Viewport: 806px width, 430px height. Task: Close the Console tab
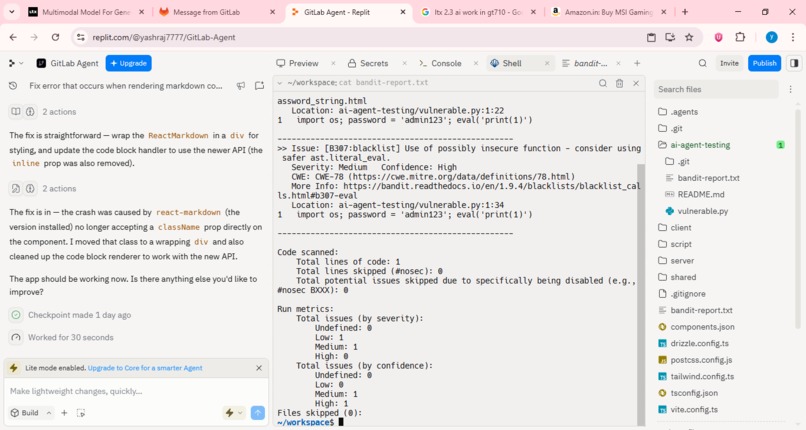(x=475, y=63)
